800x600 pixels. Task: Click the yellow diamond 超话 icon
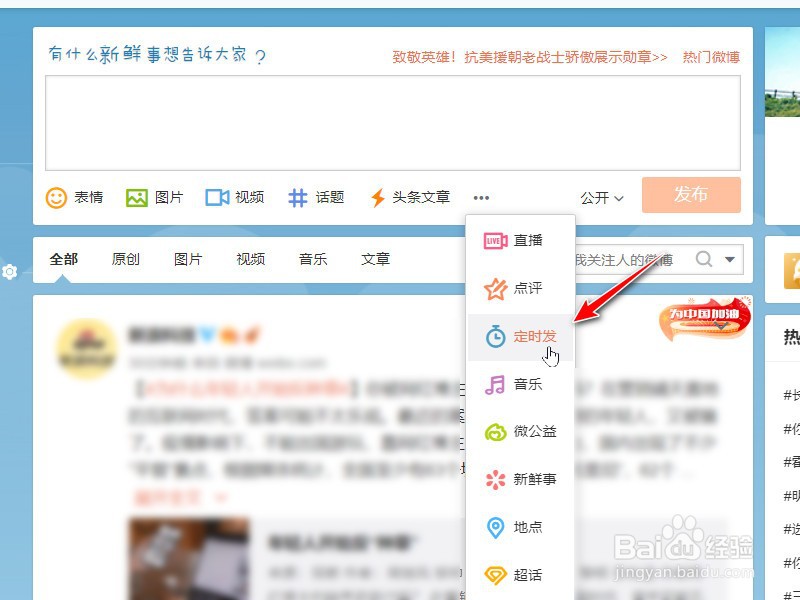(495, 576)
